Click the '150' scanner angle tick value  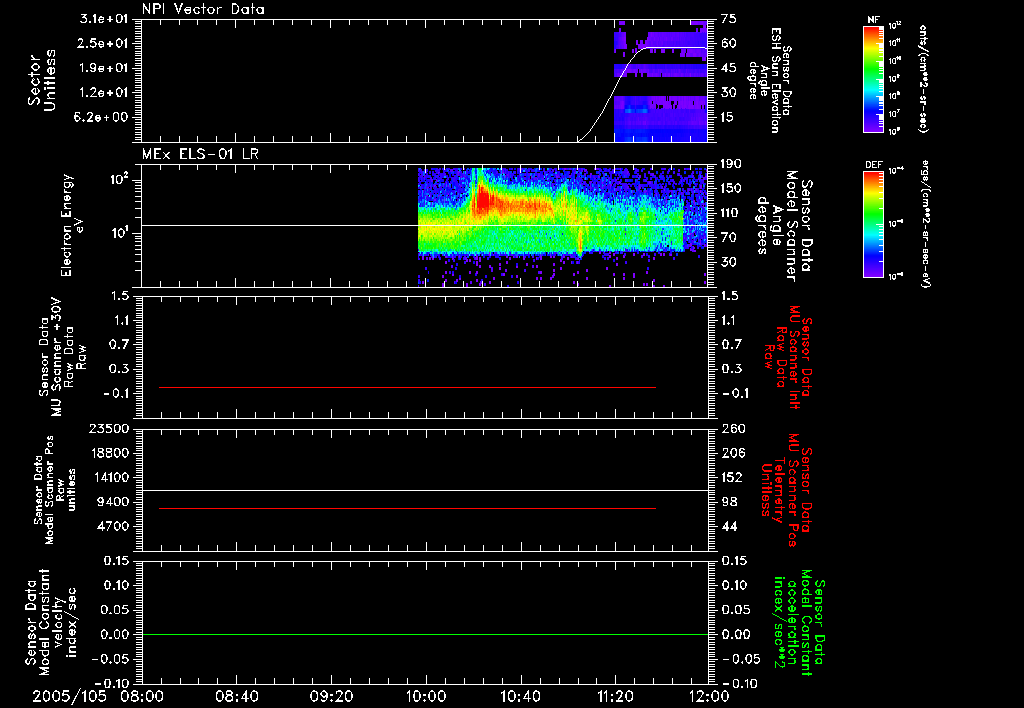click(733, 188)
